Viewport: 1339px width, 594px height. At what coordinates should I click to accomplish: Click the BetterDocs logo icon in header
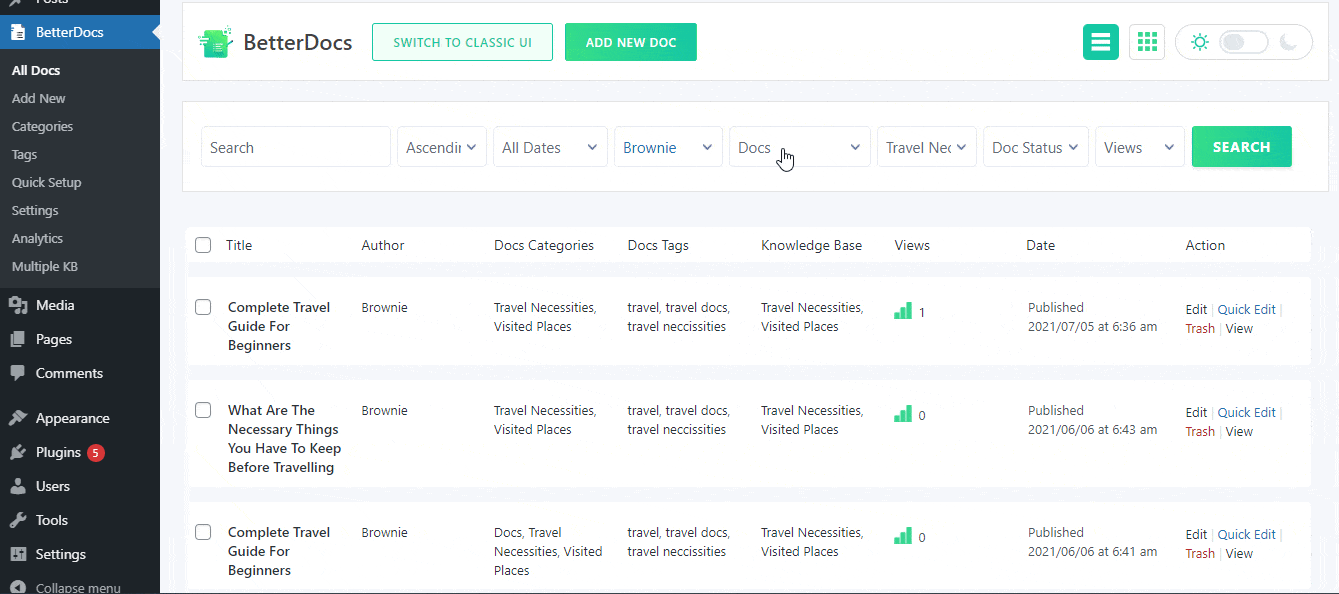tap(216, 43)
